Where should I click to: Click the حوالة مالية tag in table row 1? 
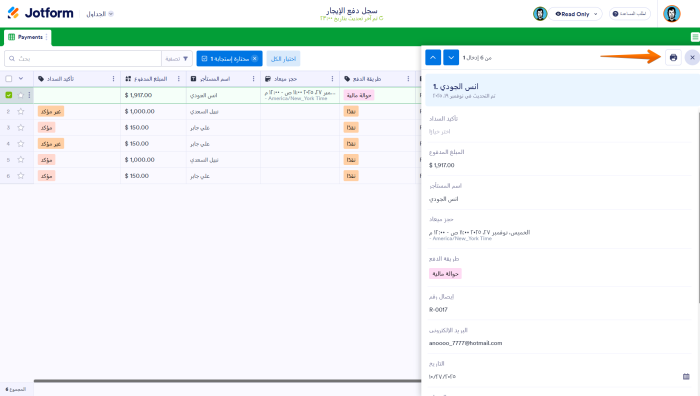point(359,95)
